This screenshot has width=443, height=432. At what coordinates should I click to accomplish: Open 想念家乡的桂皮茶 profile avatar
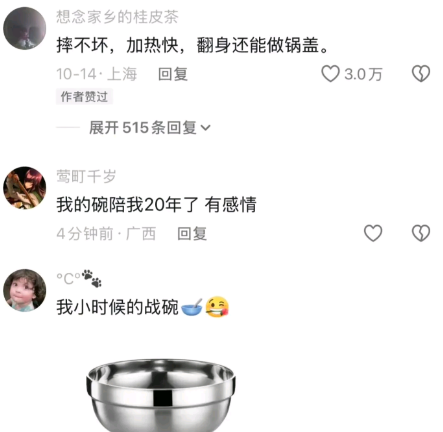(25, 28)
